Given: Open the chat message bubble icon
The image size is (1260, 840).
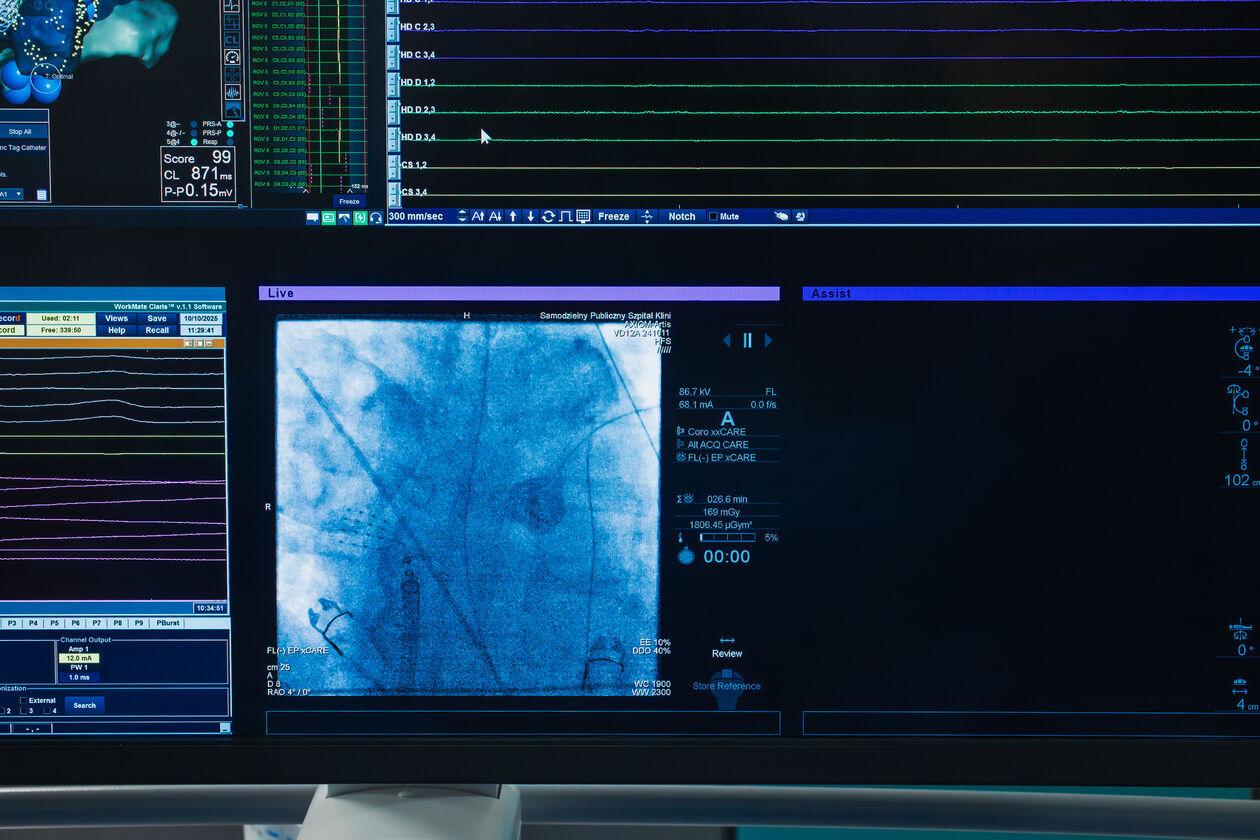Looking at the screenshot, I should point(313,217).
